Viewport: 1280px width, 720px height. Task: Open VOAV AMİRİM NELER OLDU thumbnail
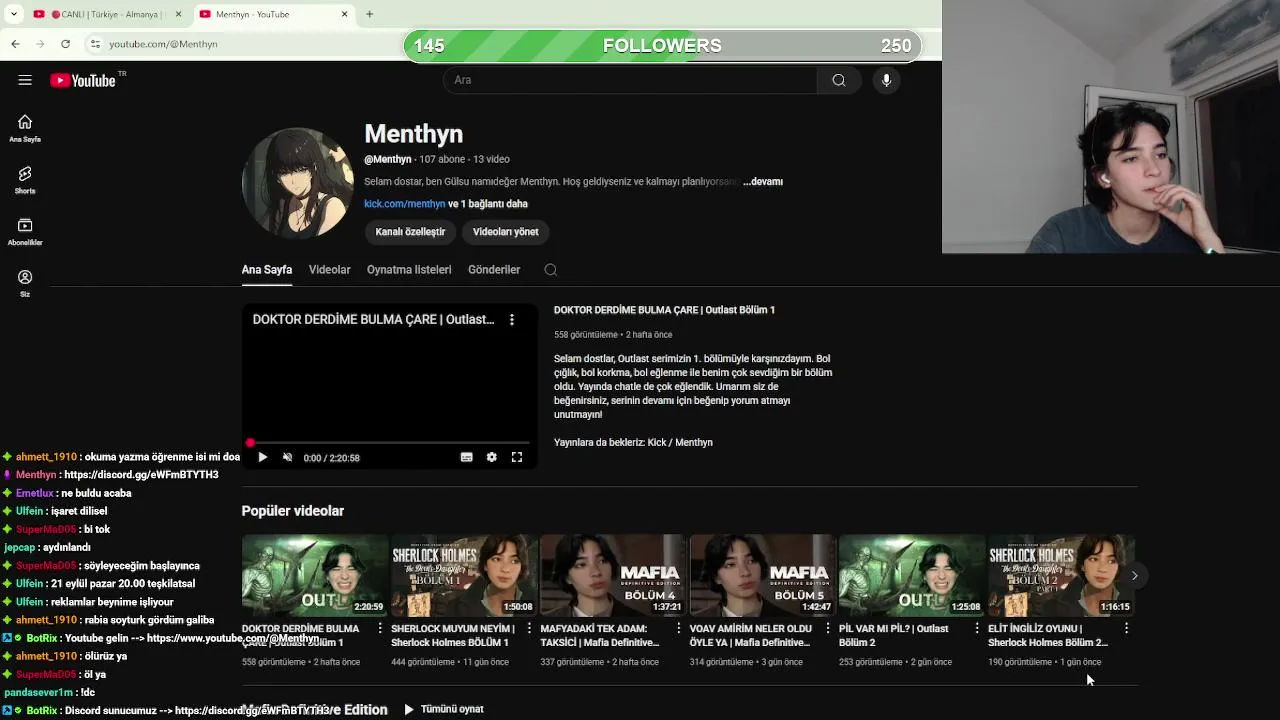point(762,575)
